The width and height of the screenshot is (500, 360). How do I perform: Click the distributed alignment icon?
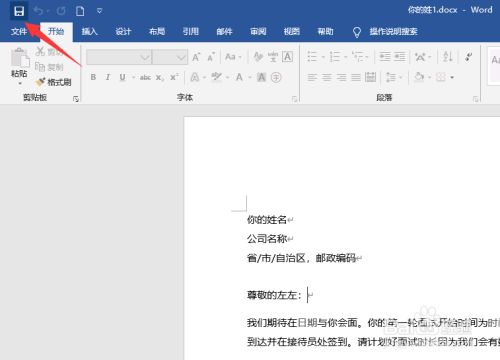(x=370, y=77)
